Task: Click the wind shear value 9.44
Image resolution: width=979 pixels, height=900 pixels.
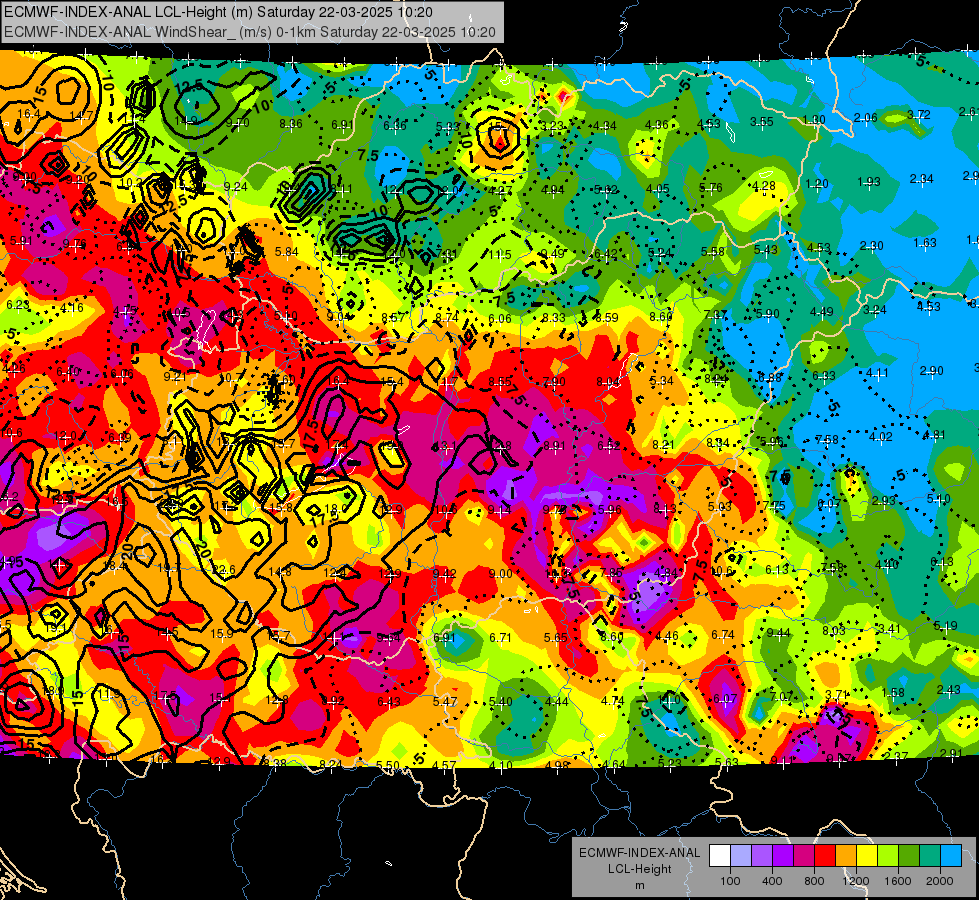Action: click(778, 633)
